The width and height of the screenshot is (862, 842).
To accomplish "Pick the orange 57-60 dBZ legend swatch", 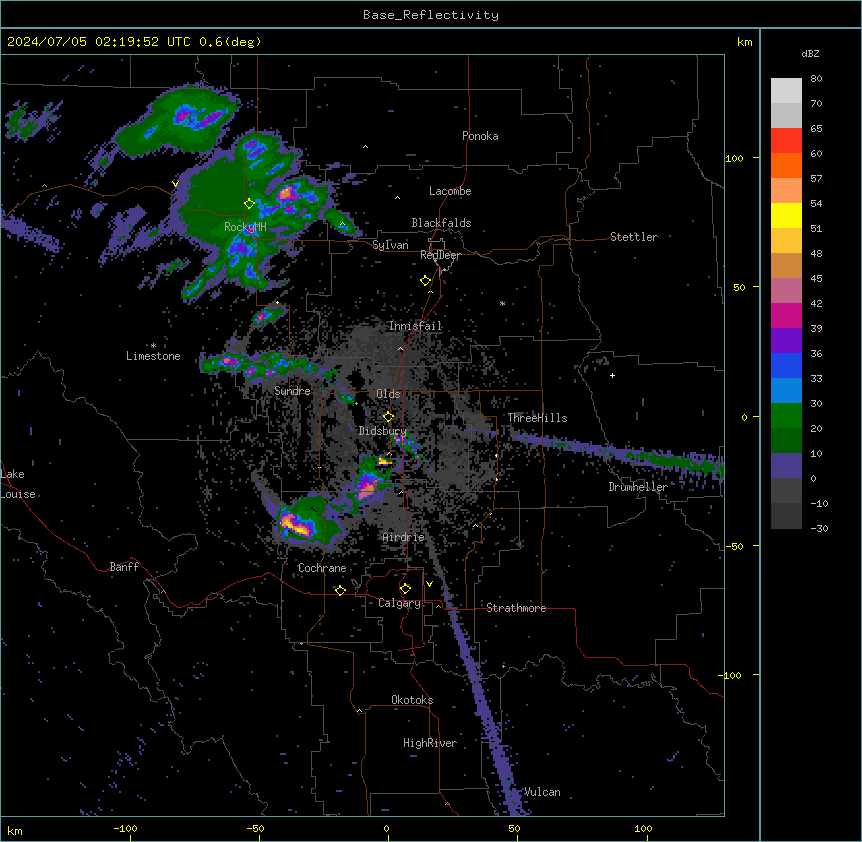I will 786,165.
